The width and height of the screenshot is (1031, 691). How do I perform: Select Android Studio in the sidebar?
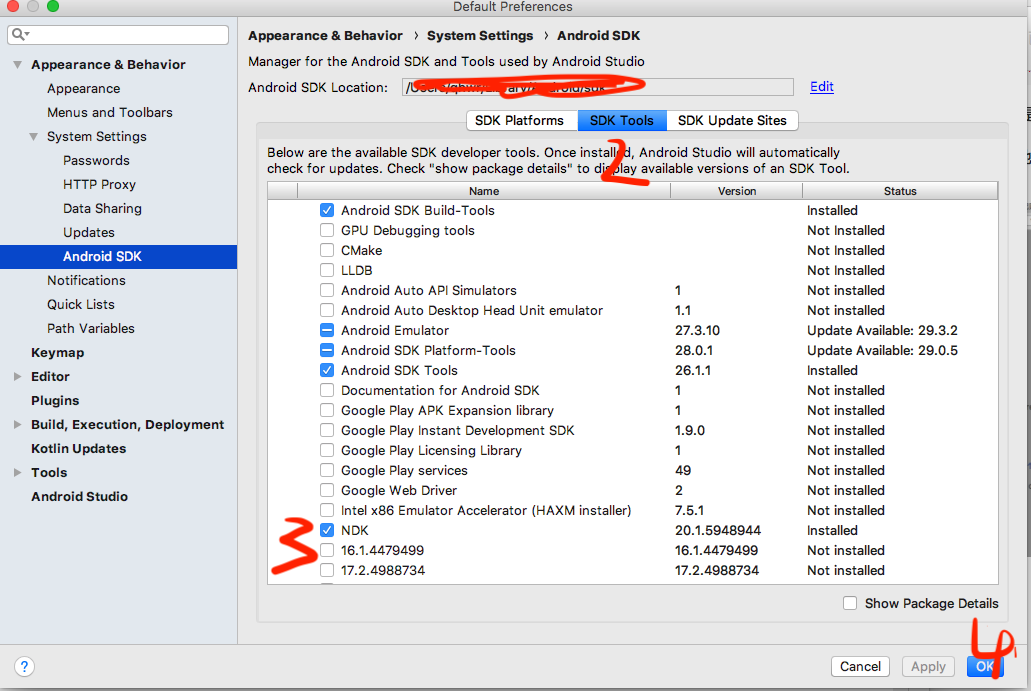pyautogui.click(x=80, y=496)
